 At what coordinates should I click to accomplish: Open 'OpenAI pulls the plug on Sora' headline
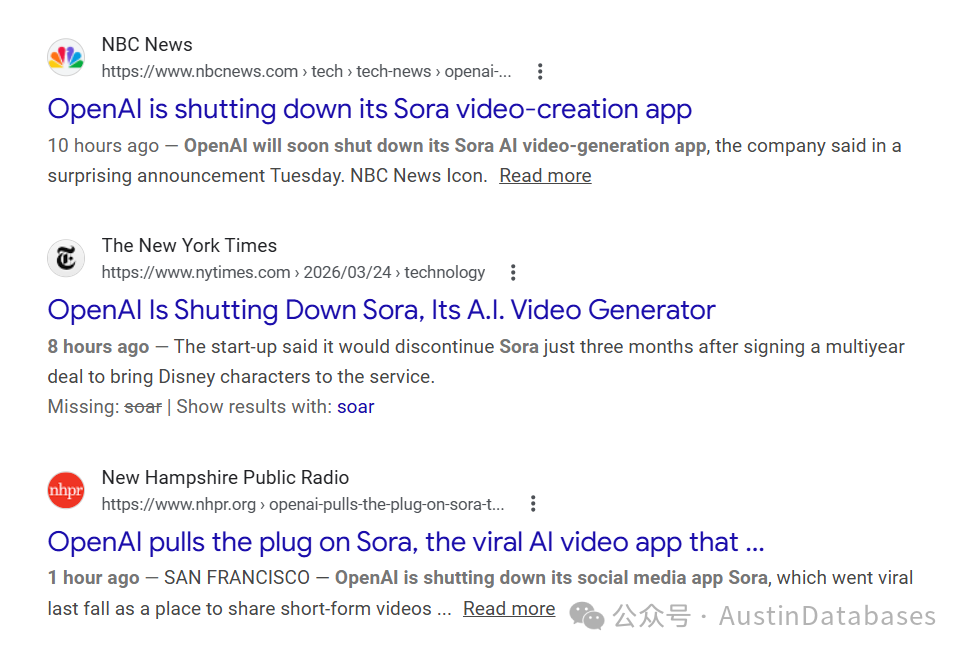[405, 542]
